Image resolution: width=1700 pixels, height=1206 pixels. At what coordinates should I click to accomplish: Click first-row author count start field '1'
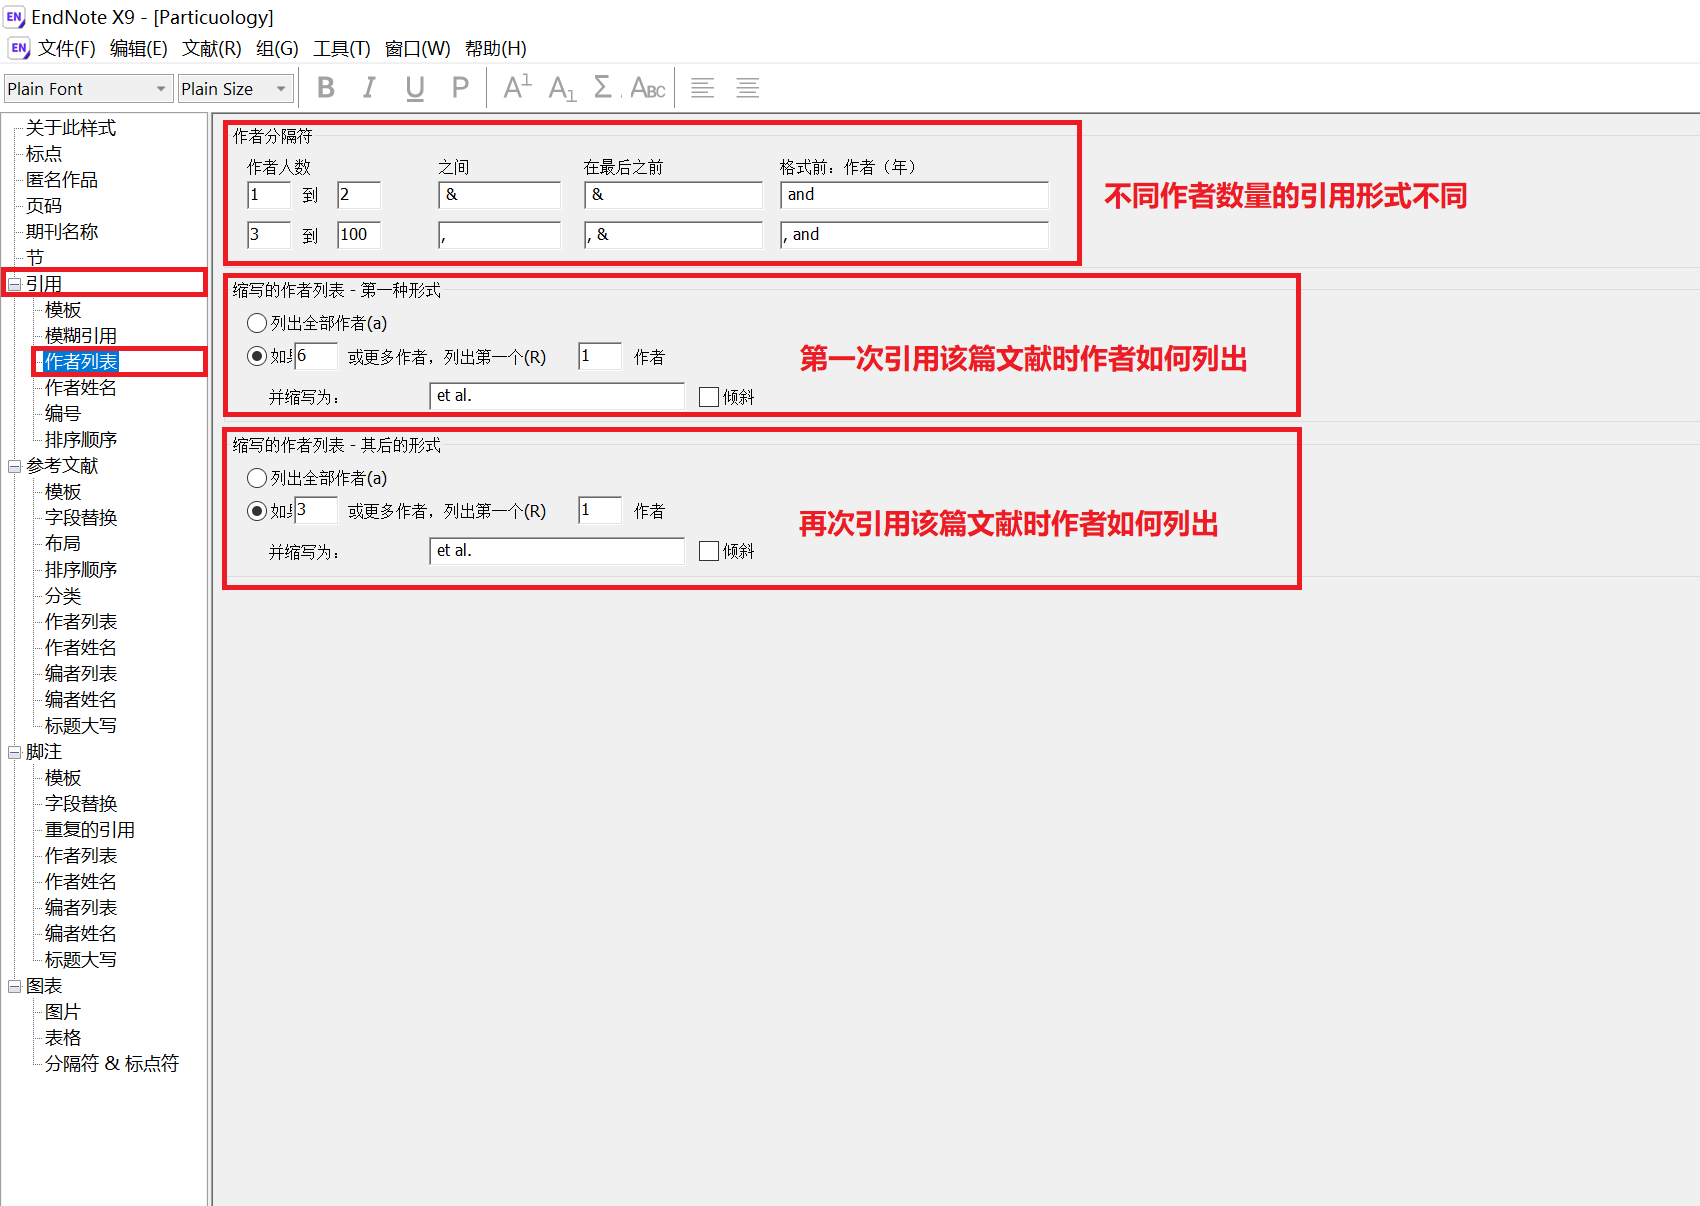268,195
